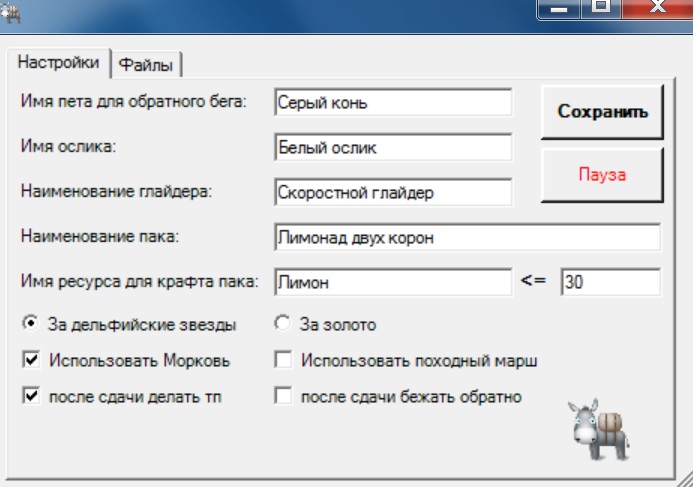Select the "За дельфийские звезды" radio option

31,324
